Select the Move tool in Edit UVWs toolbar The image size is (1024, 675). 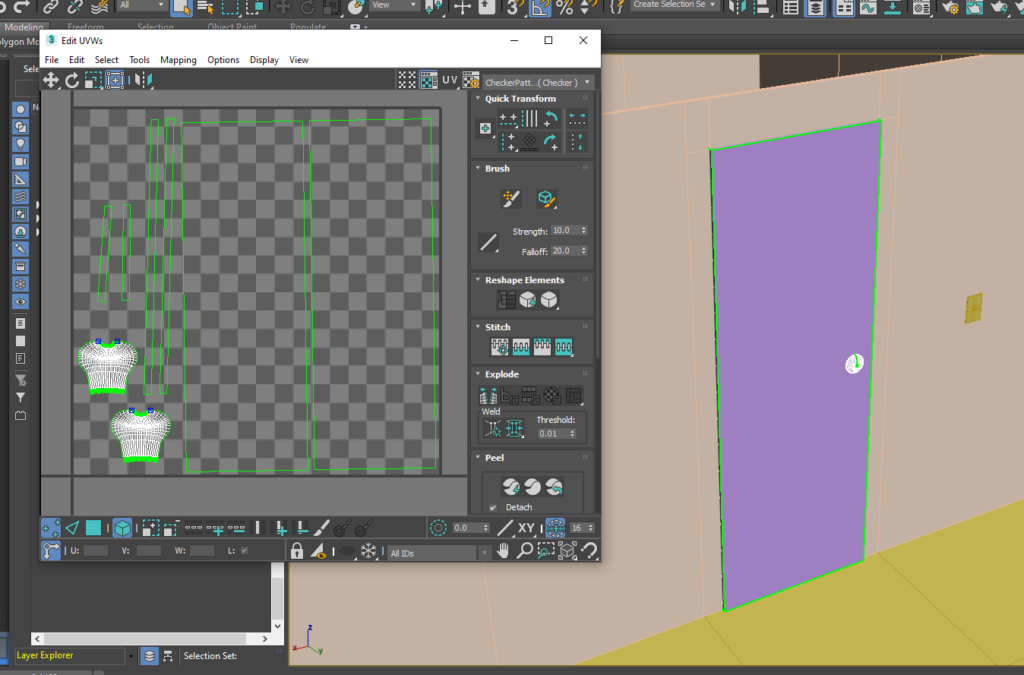(x=50, y=80)
